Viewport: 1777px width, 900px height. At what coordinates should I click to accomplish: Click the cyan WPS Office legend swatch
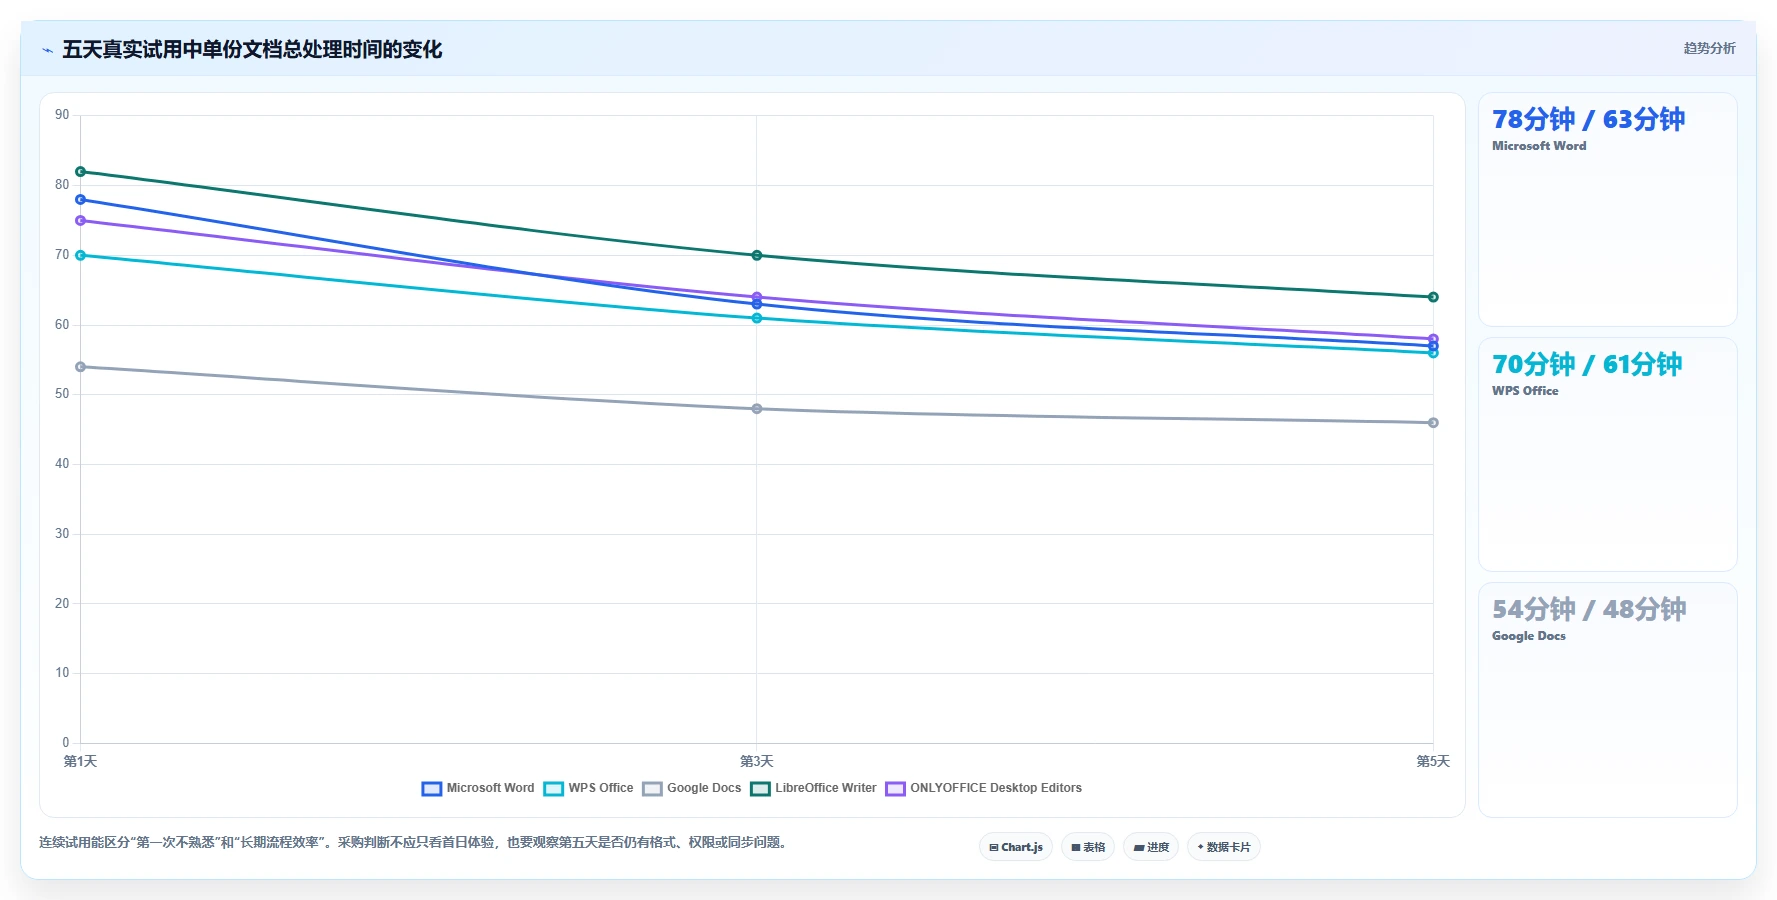click(554, 789)
